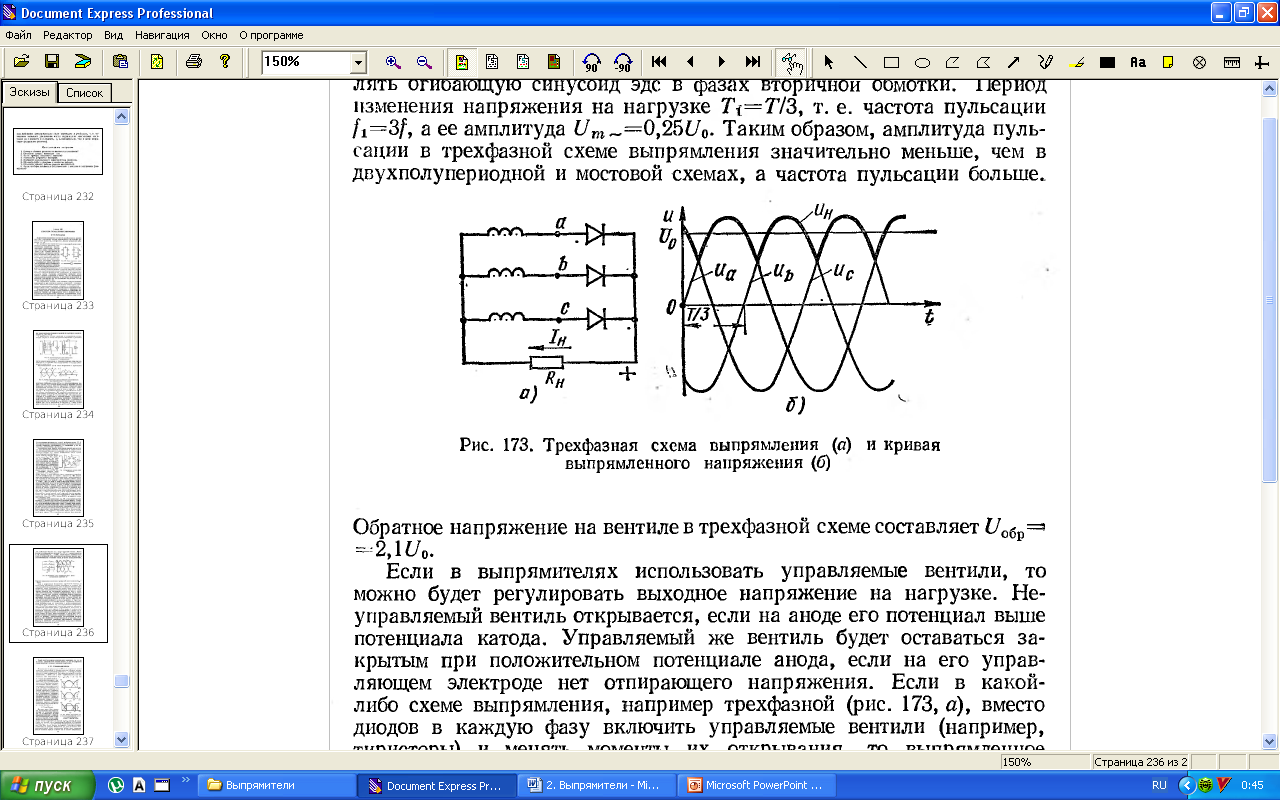1280x800 pixels.
Task: Rotate page 90 degrees clockwise
Action: click(591, 61)
